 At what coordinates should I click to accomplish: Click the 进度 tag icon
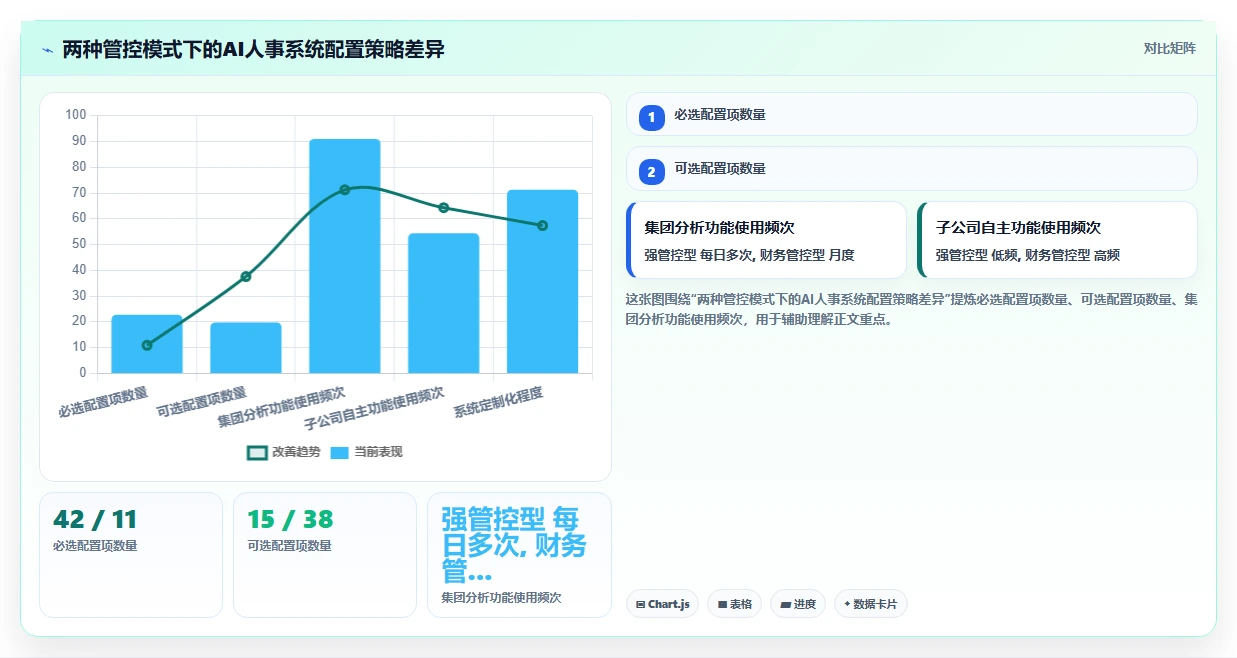click(786, 604)
